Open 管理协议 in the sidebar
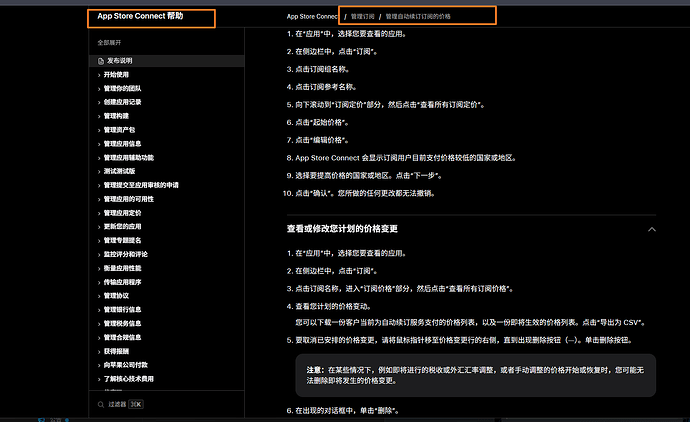The image size is (690, 422). pyautogui.click(x=116, y=296)
